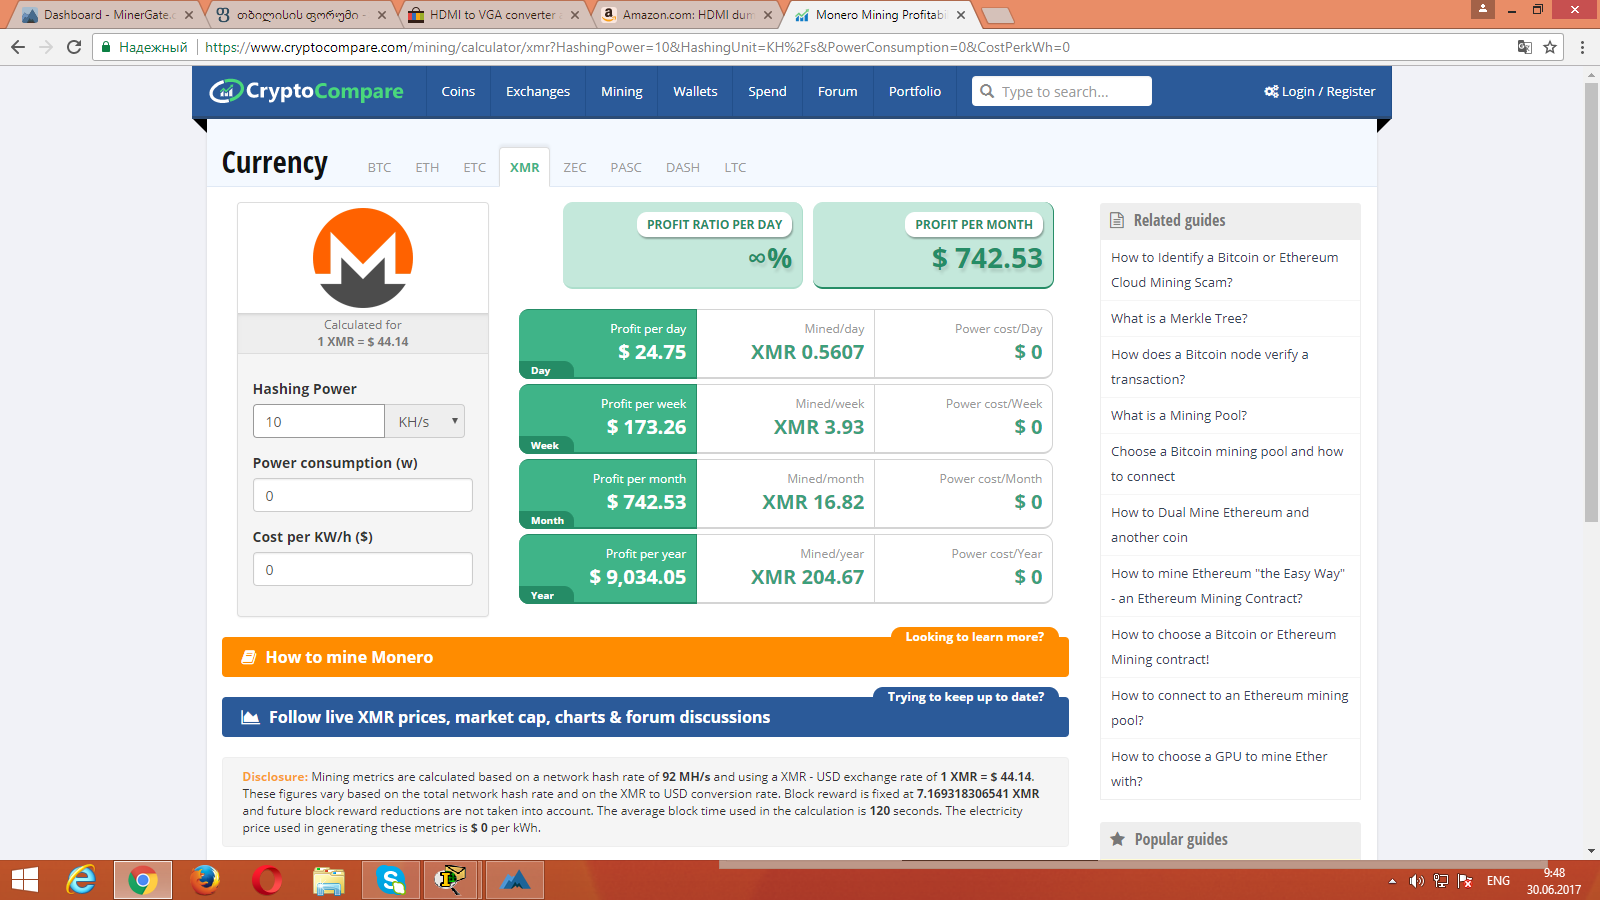Close the Amazon.com HDMI tab
This screenshot has height=900, width=1600.
(x=768, y=15)
